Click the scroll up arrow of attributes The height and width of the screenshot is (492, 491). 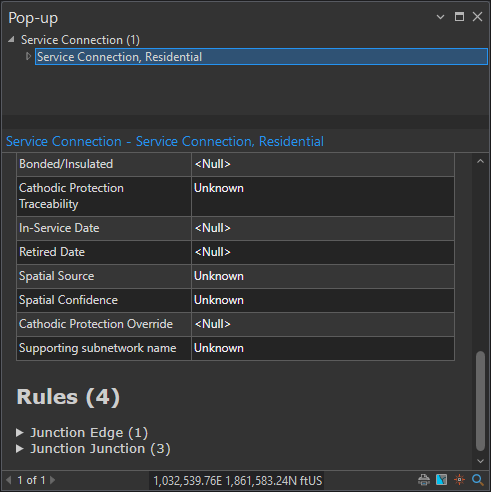[x=480, y=161]
